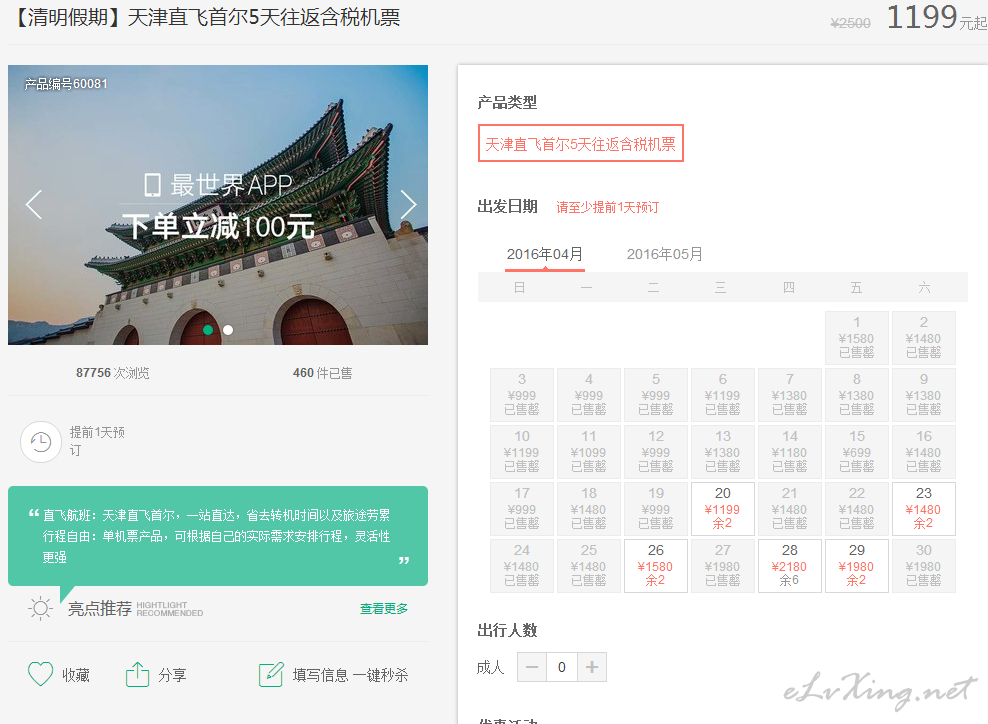Viewport: 988px width, 724px height.
Task: Switch to 2016年04月 tab
Action: coord(544,254)
